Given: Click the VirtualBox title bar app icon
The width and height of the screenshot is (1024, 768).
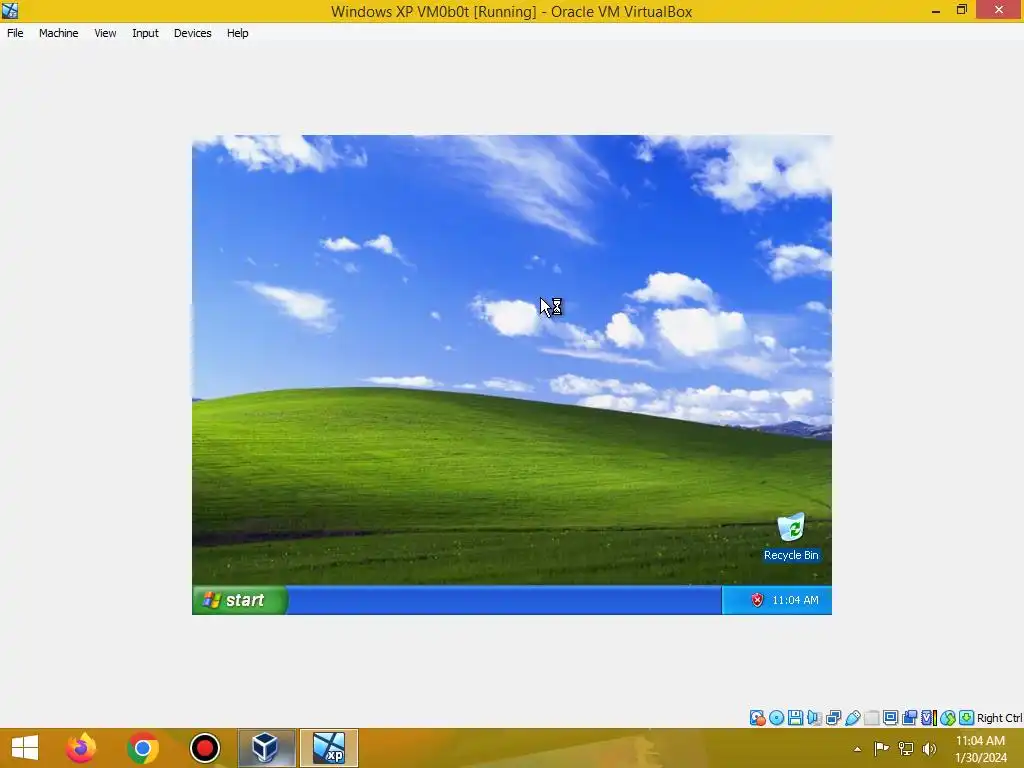Looking at the screenshot, I should tap(10, 10).
